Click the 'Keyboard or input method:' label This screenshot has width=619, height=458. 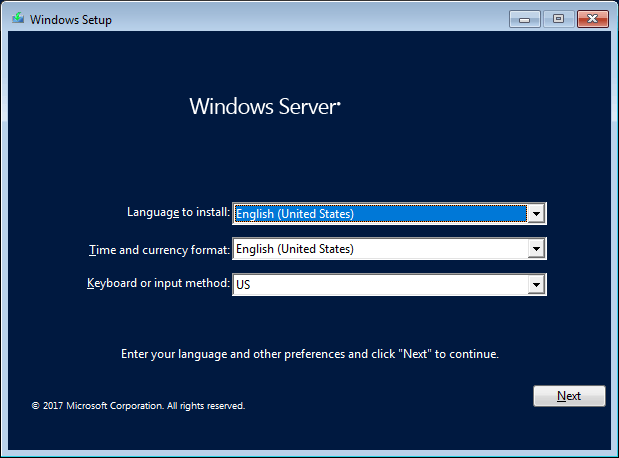click(158, 283)
